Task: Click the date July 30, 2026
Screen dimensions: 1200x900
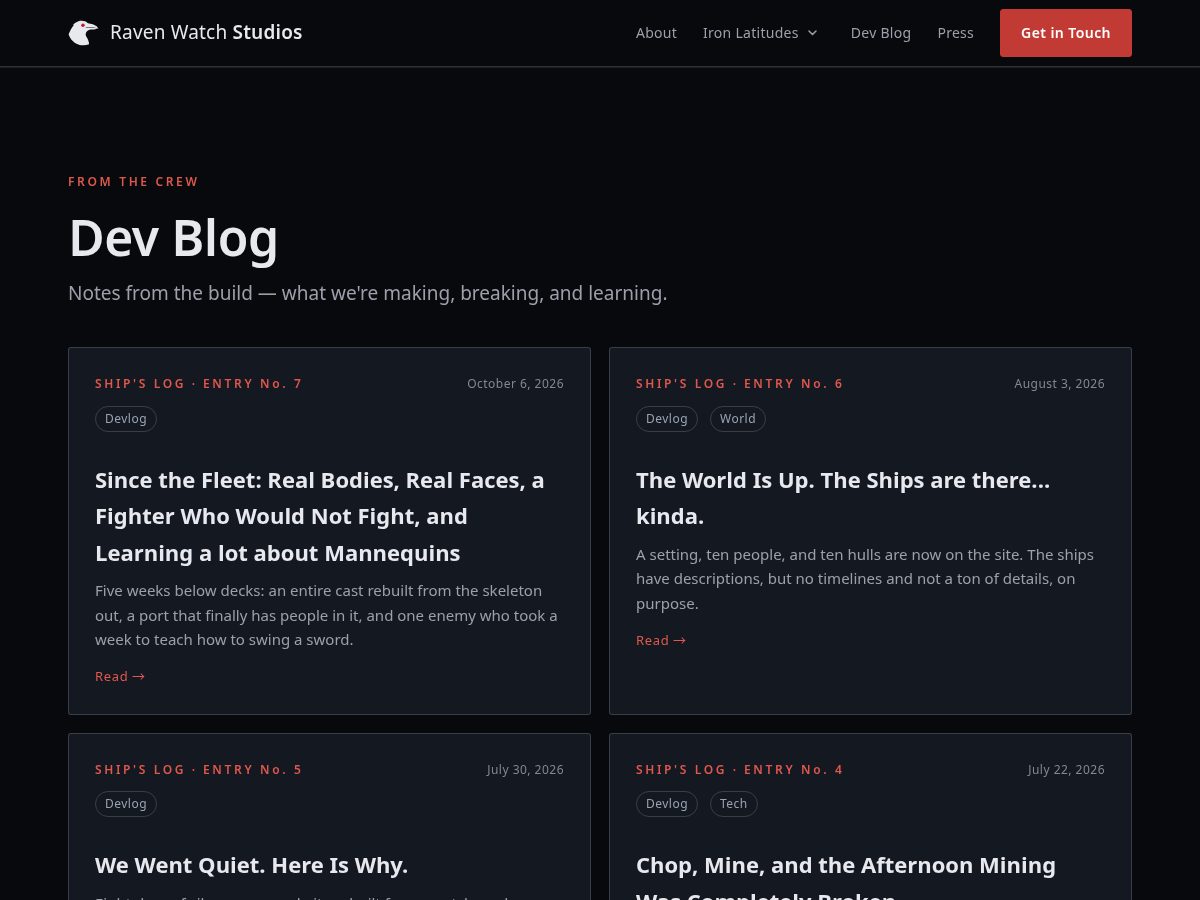Action: click(x=525, y=770)
